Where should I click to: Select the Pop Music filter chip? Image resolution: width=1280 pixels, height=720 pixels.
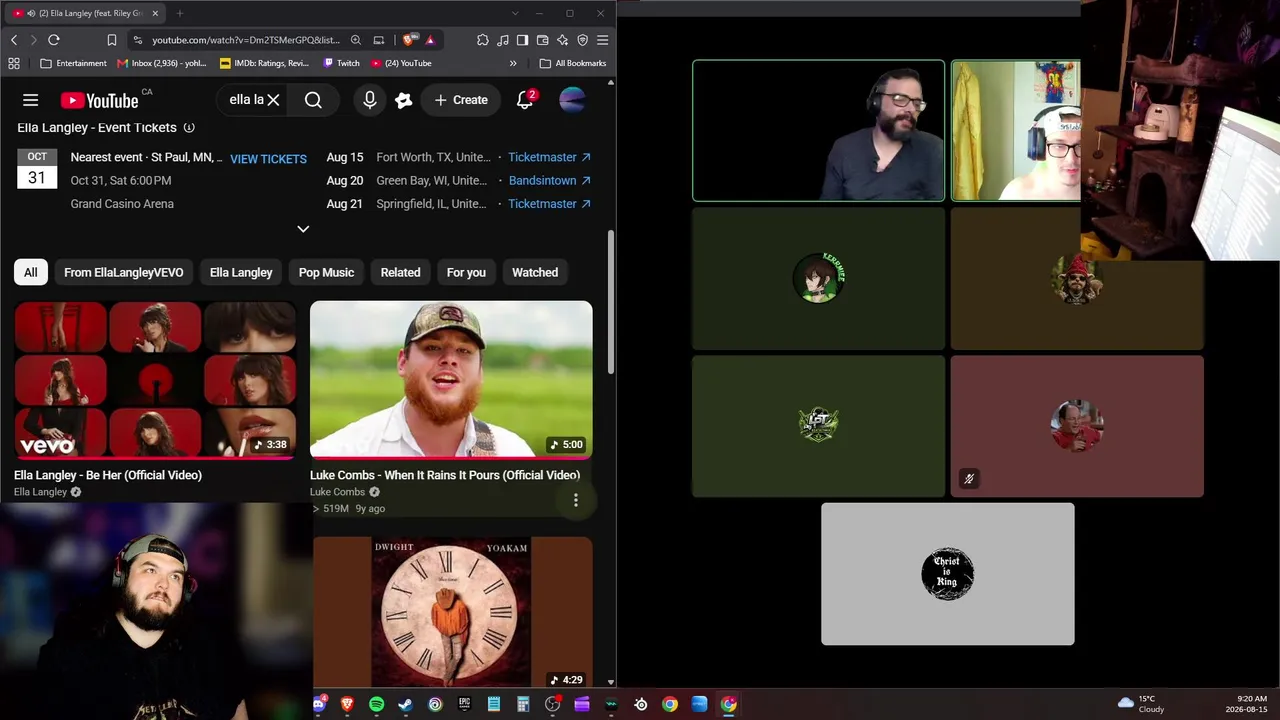(326, 272)
